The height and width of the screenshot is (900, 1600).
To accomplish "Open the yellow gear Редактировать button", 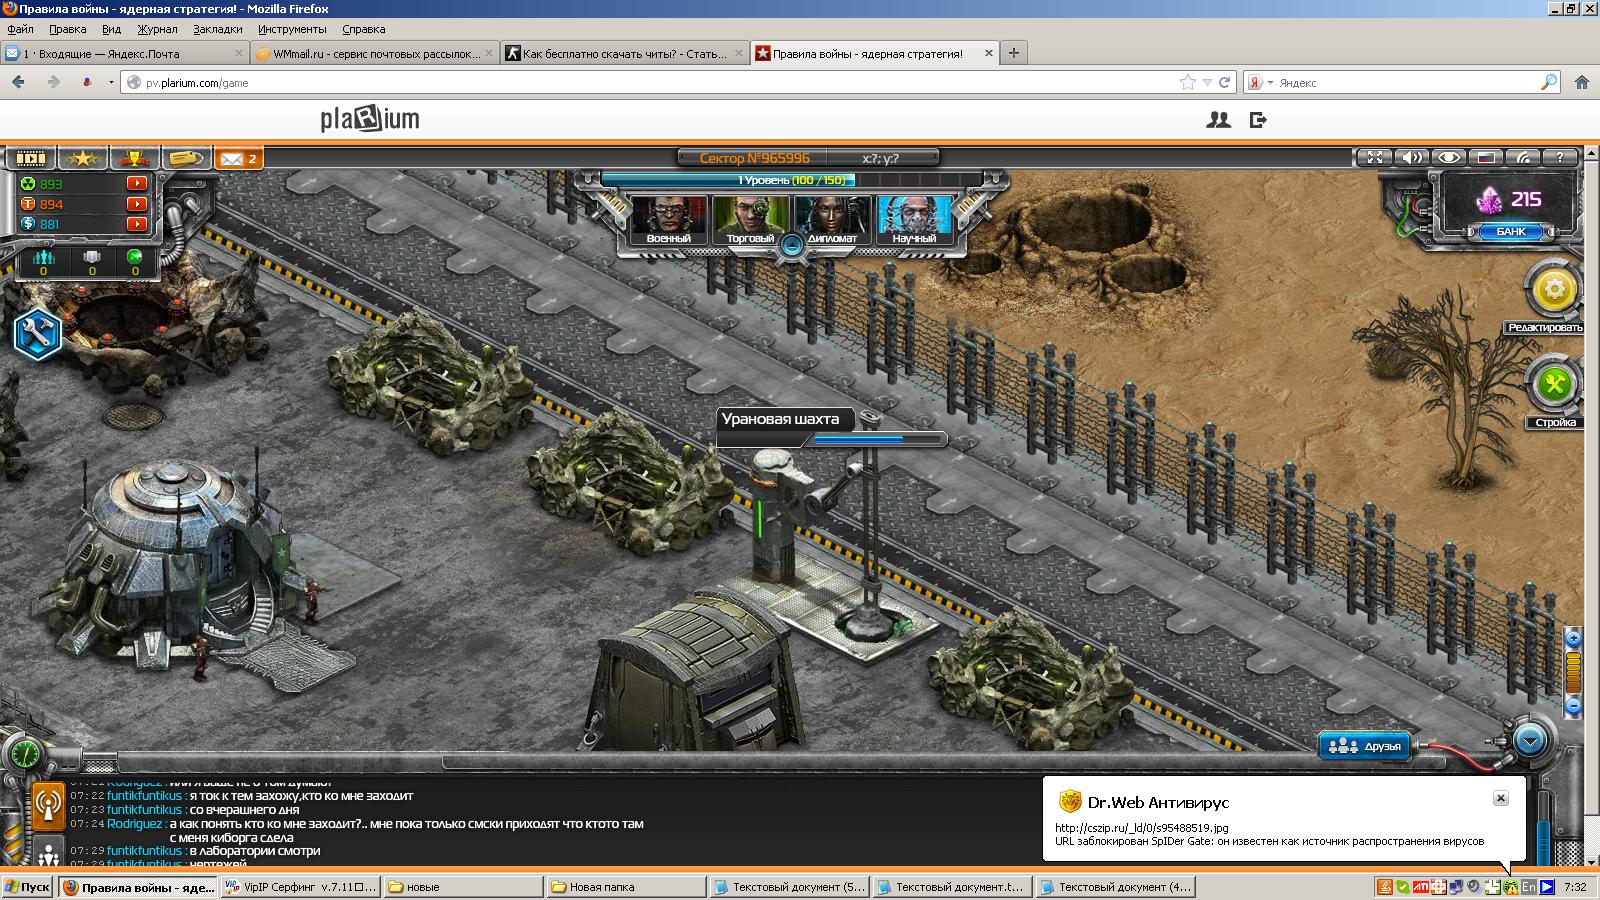I will [x=1554, y=290].
